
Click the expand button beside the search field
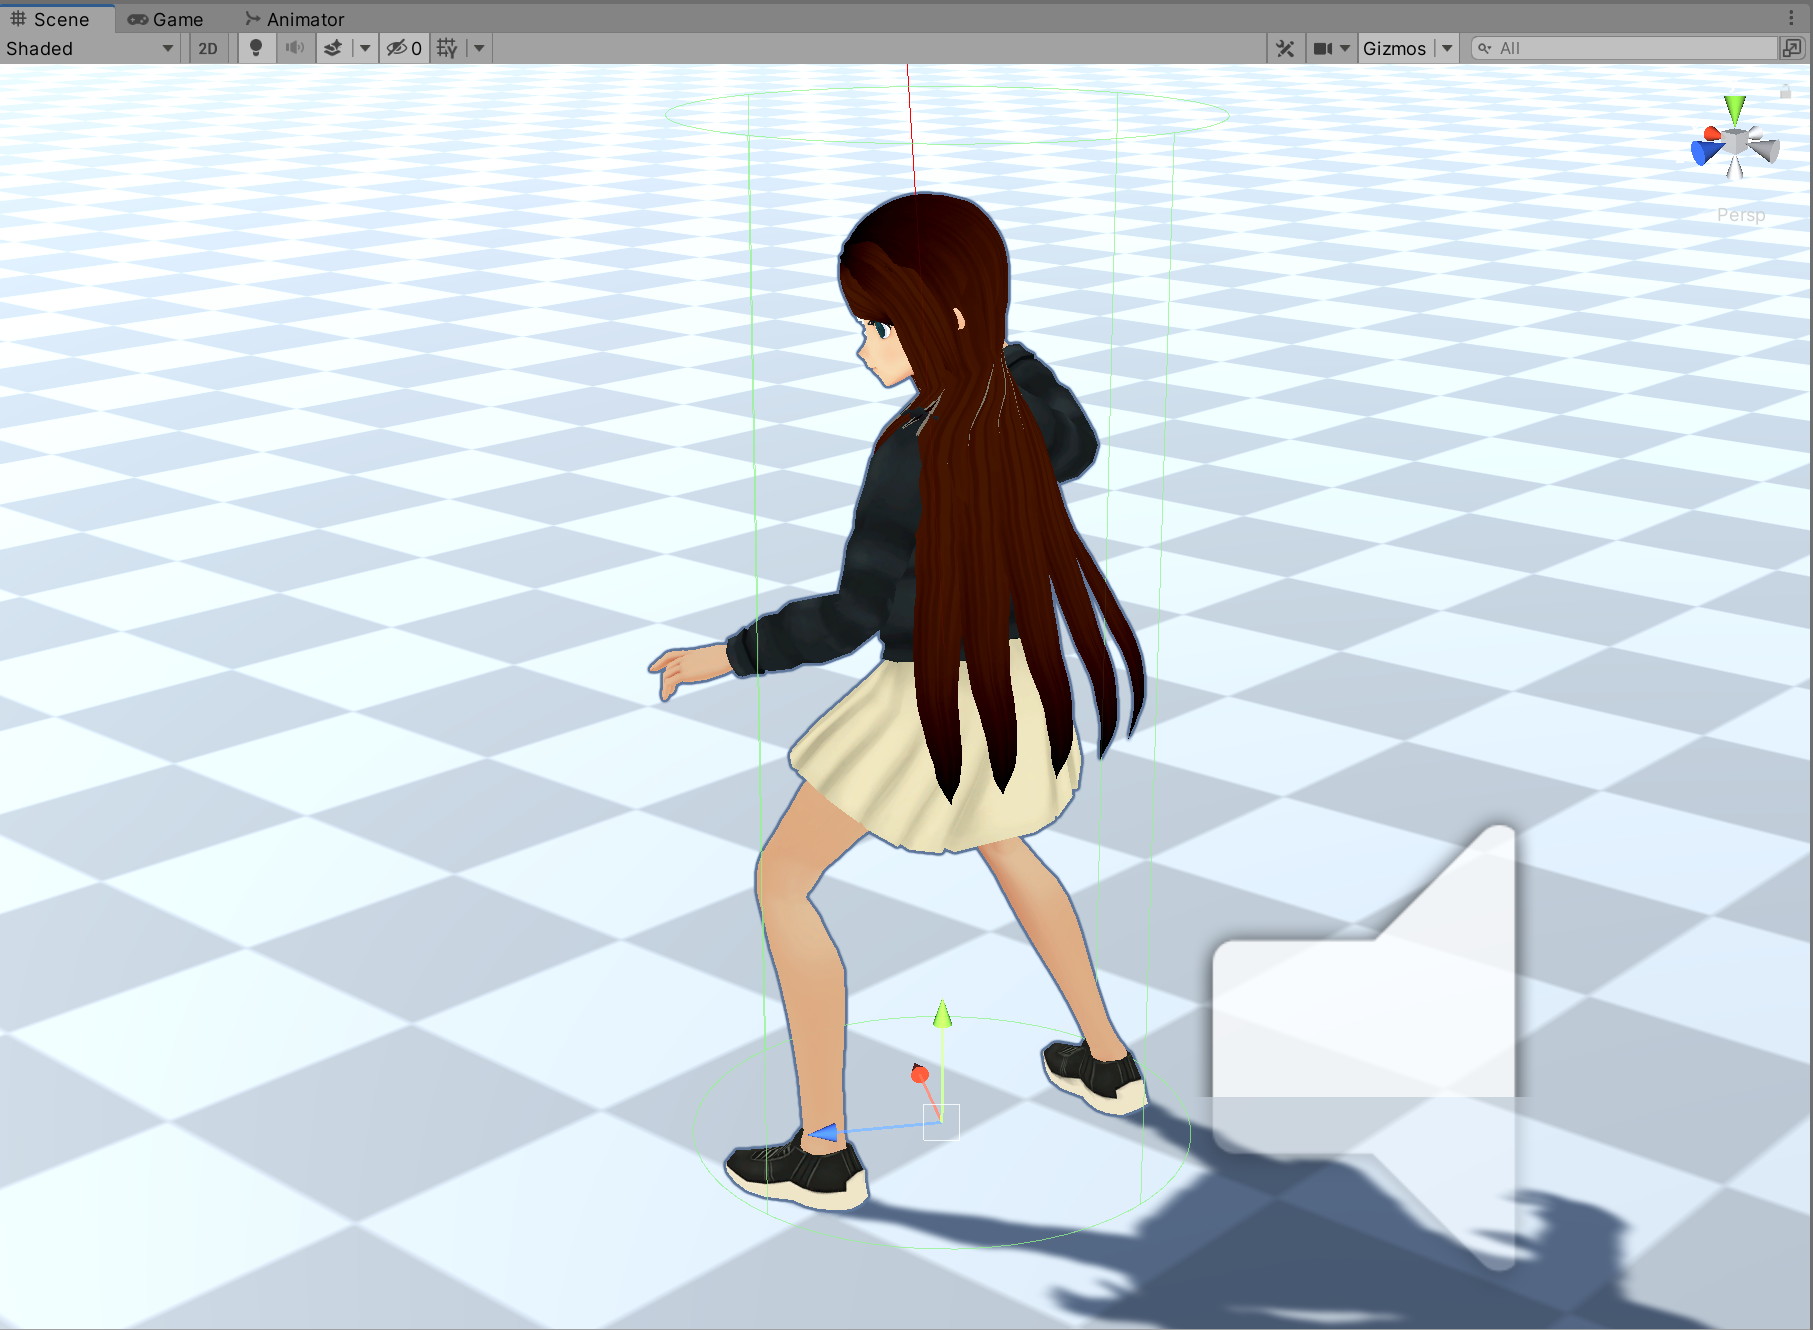pos(1792,48)
